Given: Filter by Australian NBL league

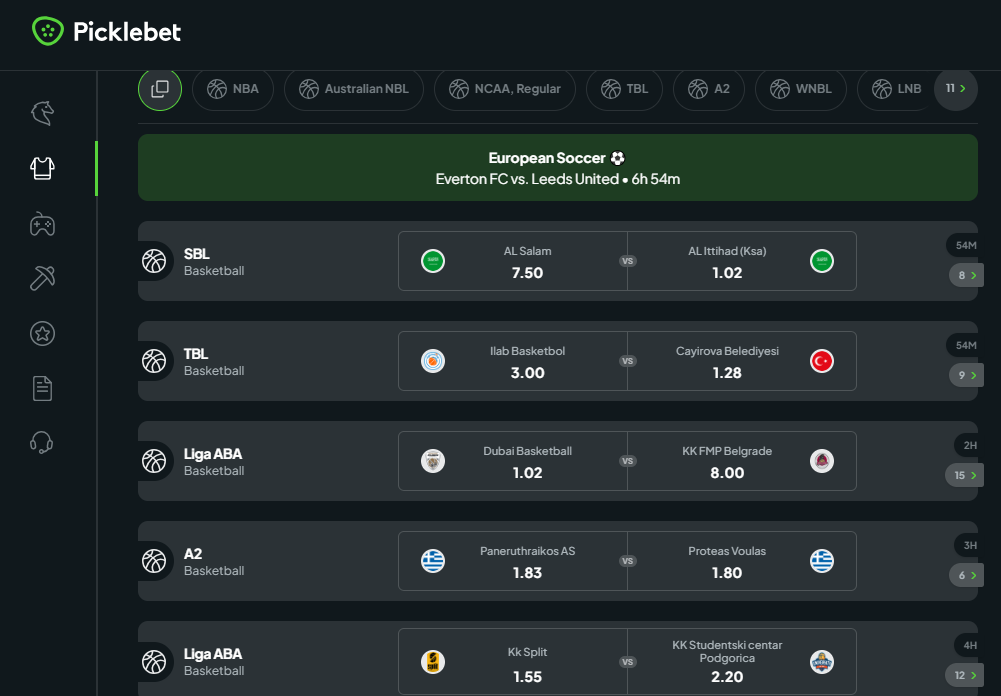Looking at the screenshot, I should point(354,89).
